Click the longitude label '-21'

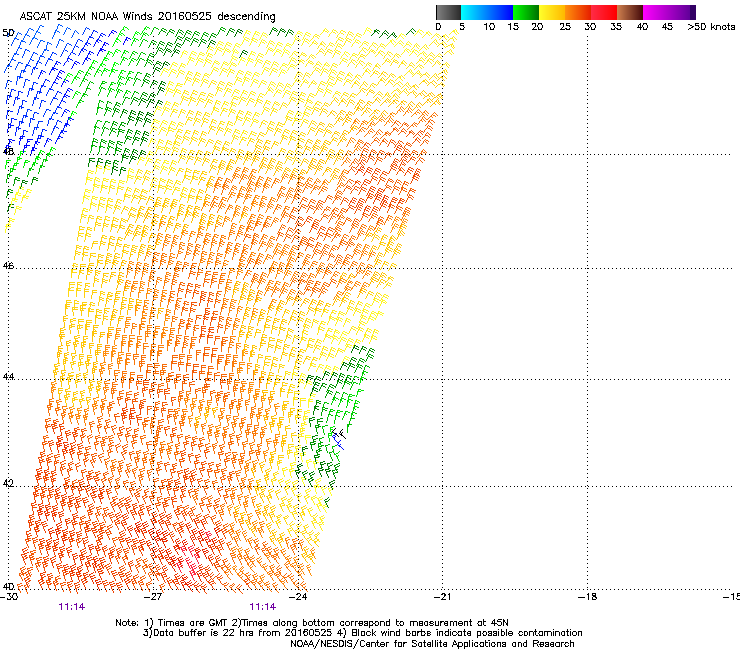pyautogui.click(x=443, y=597)
